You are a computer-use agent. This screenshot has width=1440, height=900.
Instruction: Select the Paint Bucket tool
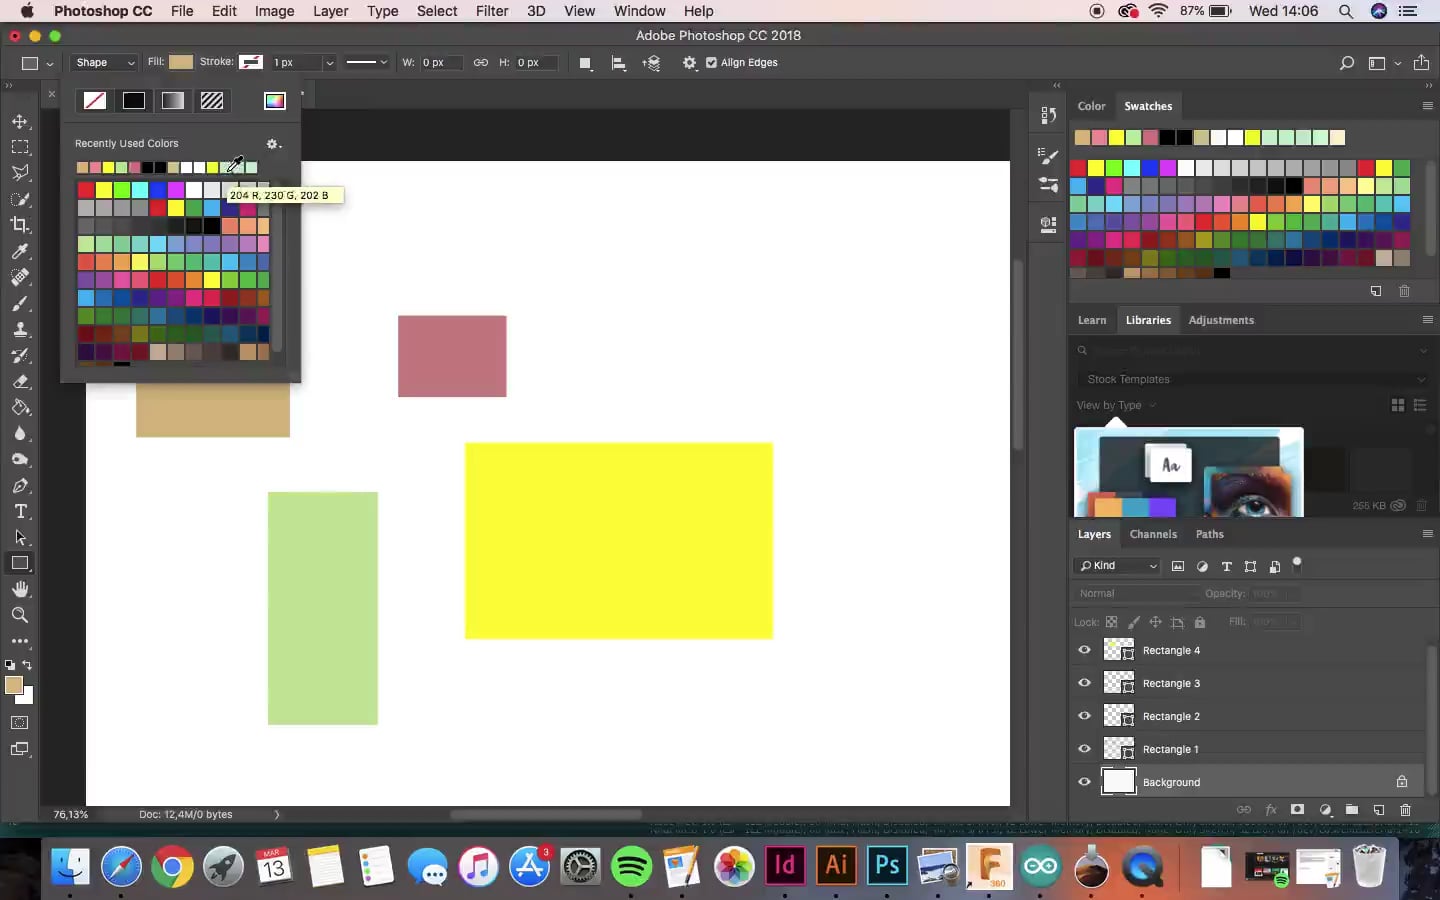(x=20, y=407)
